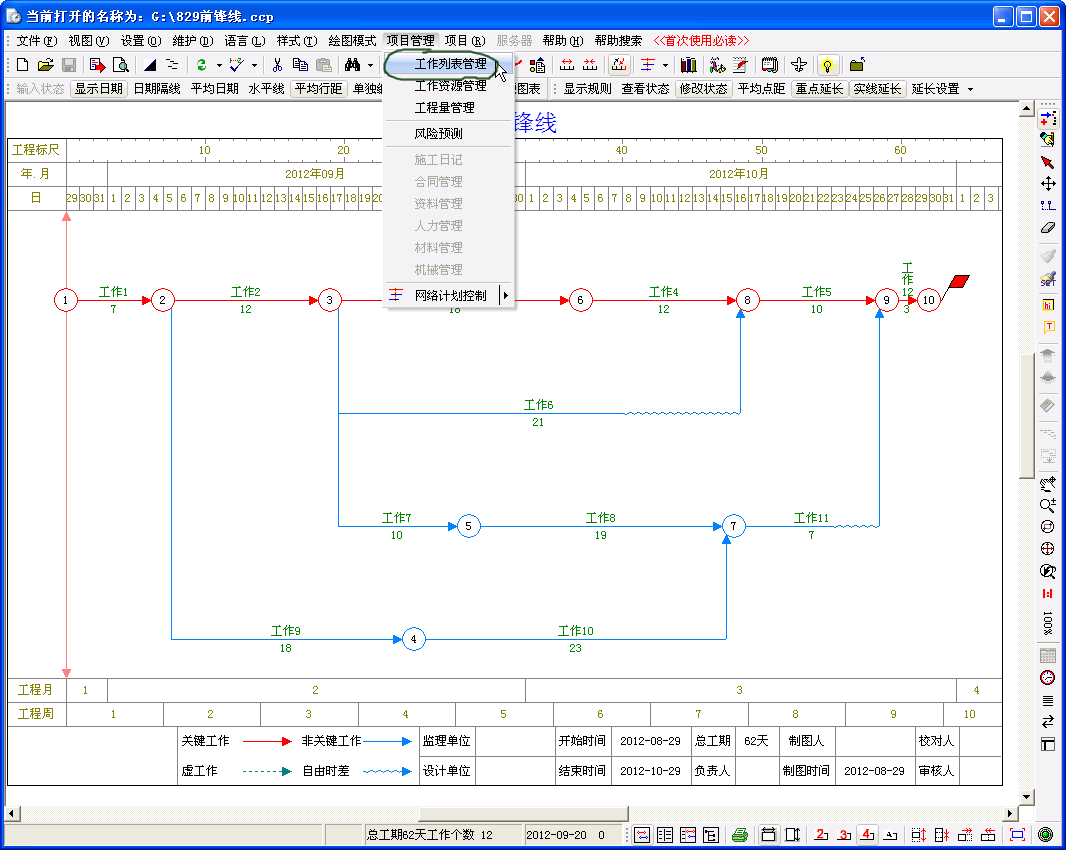Click the Copy icon in toolbar
Image resolution: width=1066 pixels, height=850 pixels.
coord(300,65)
